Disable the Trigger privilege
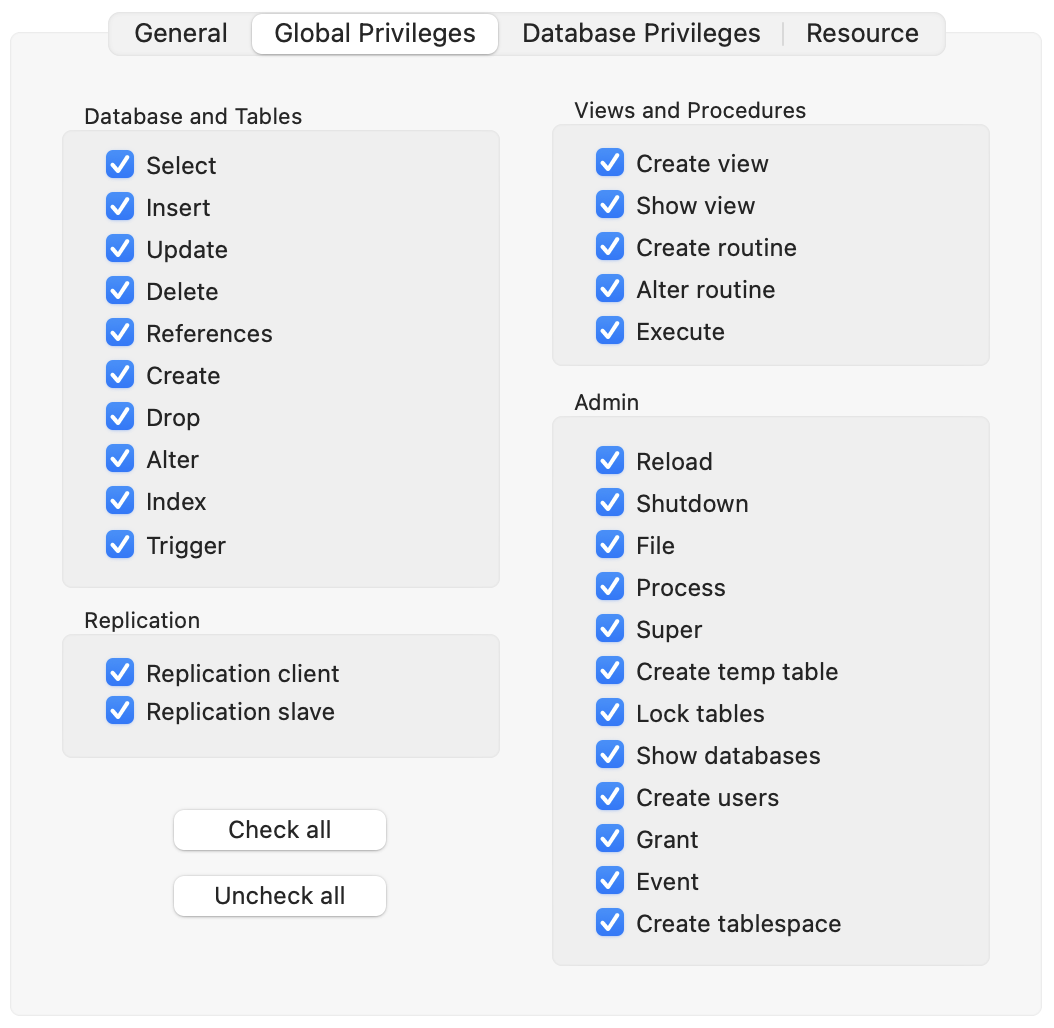The image size is (1054, 1028). 120,545
